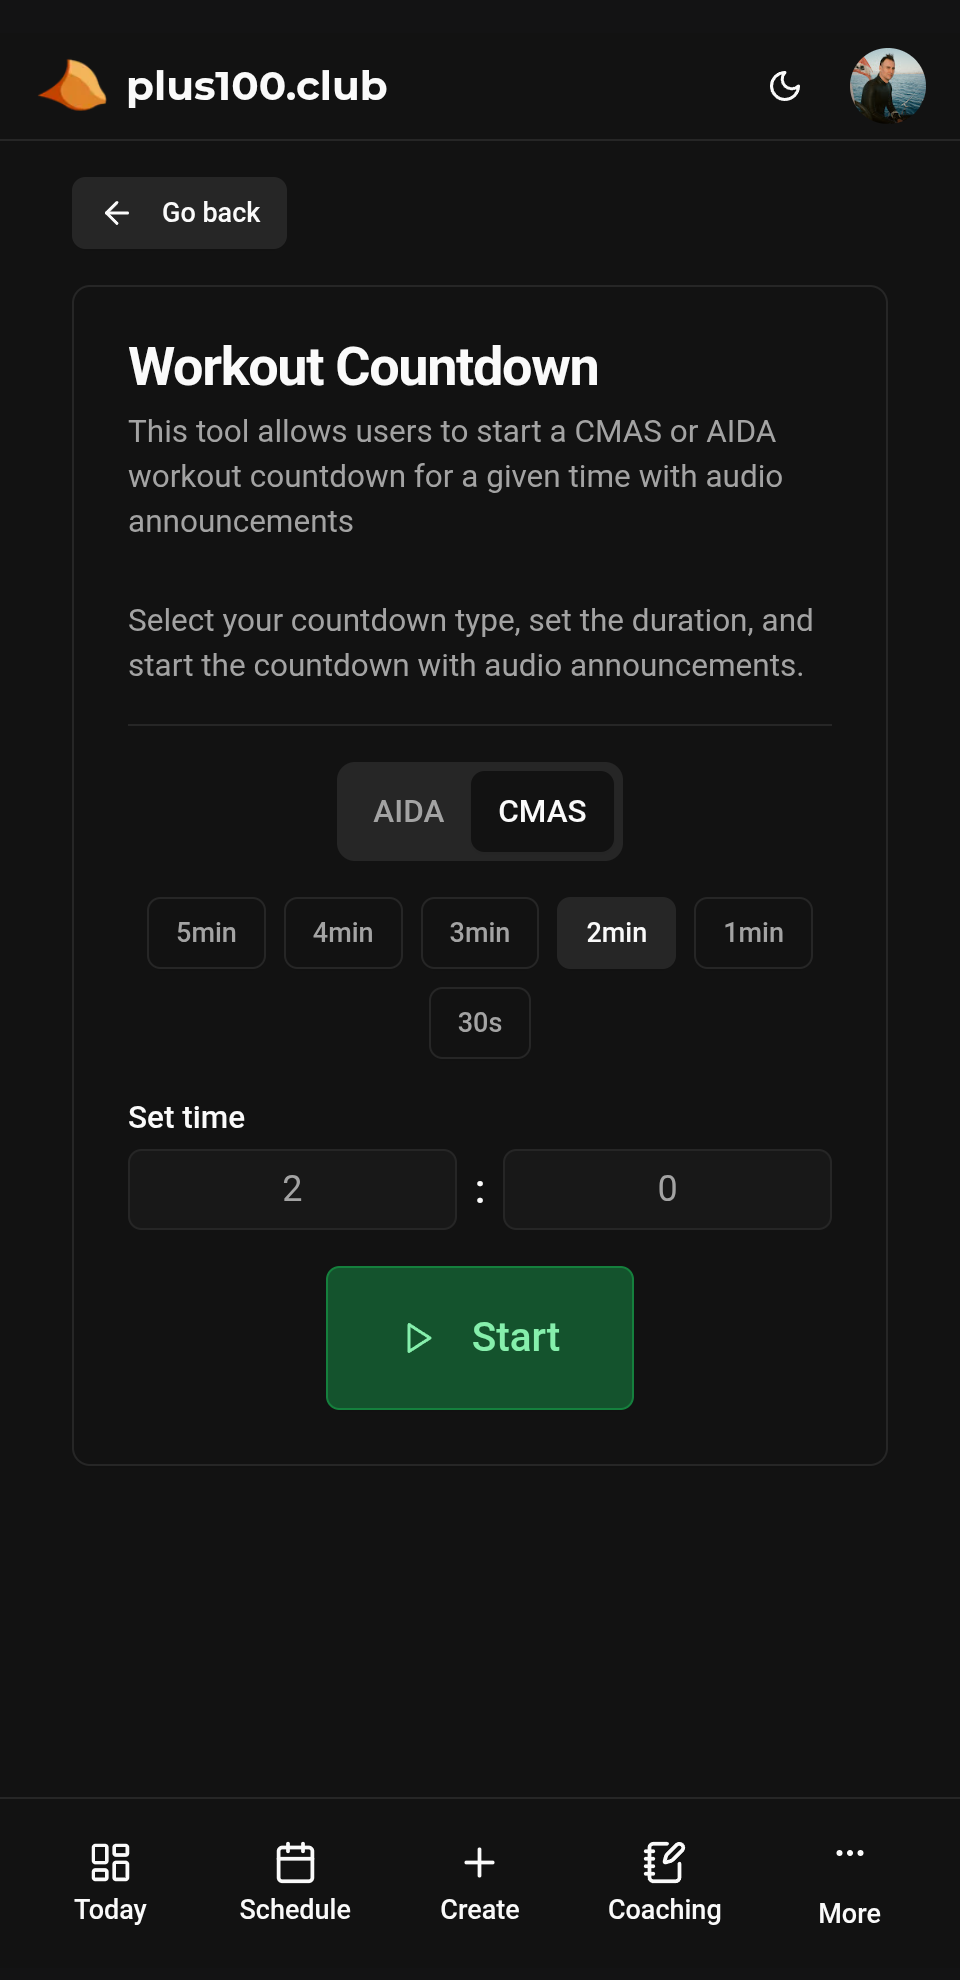This screenshot has height=1980, width=960.
Task: Switch to the Schedule tab
Action: [294, 1880]
